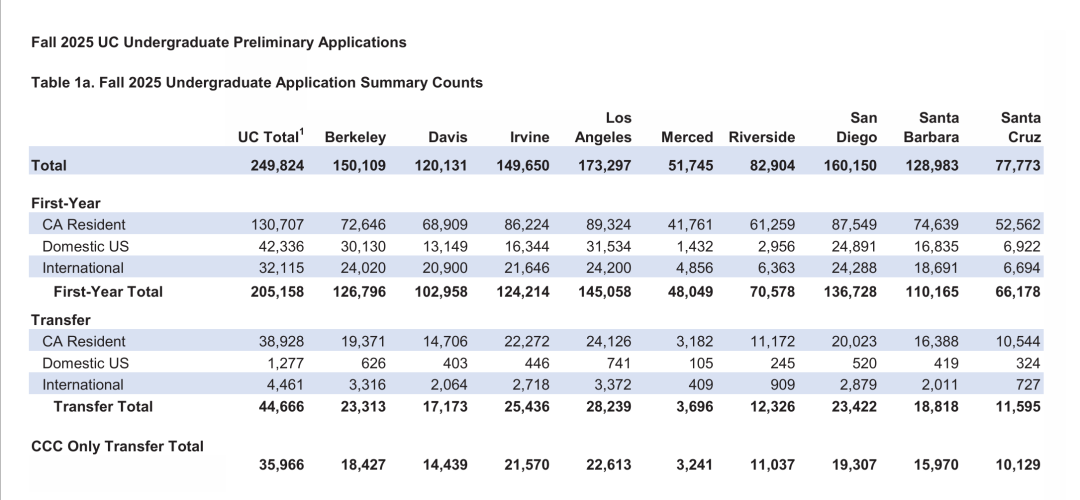The image size is (1080, 500).
Task: Click the 'Irvine' column header
Action: point(530,137)
